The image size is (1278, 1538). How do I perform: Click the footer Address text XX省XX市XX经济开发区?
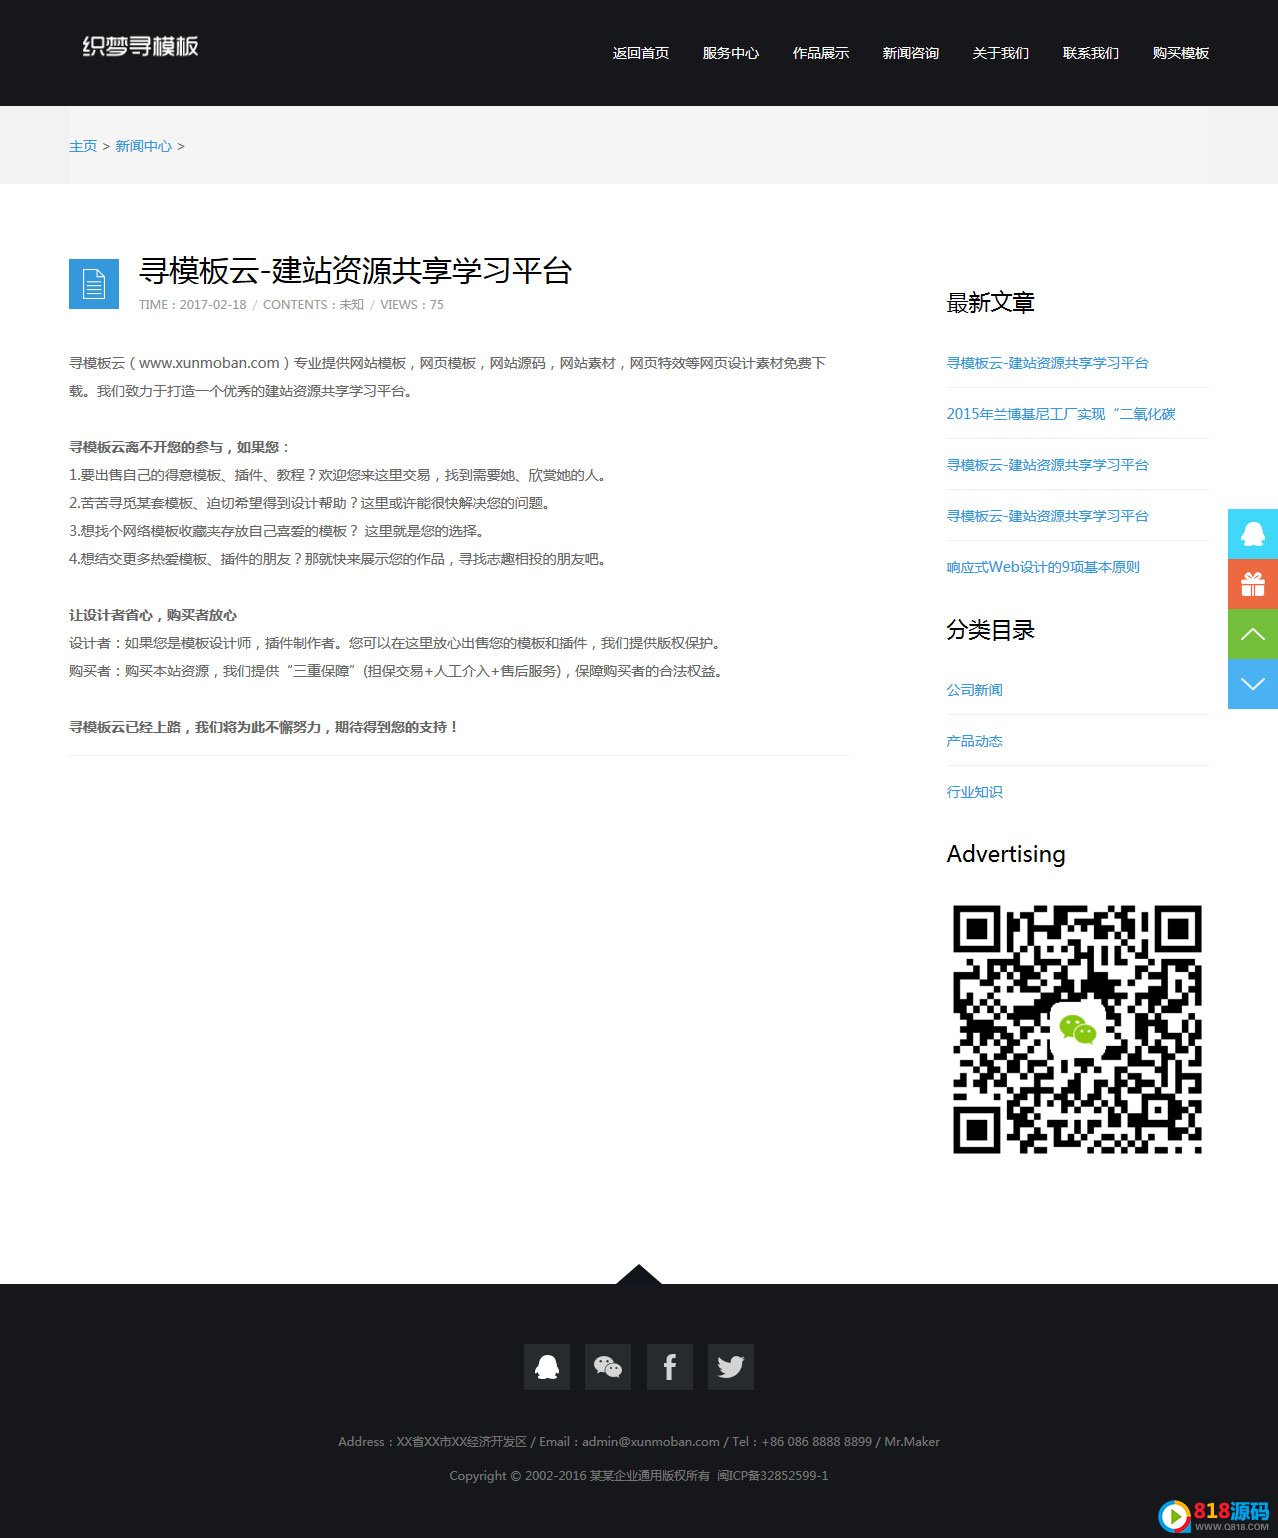pyautogui.click(x=462, y=1441)
